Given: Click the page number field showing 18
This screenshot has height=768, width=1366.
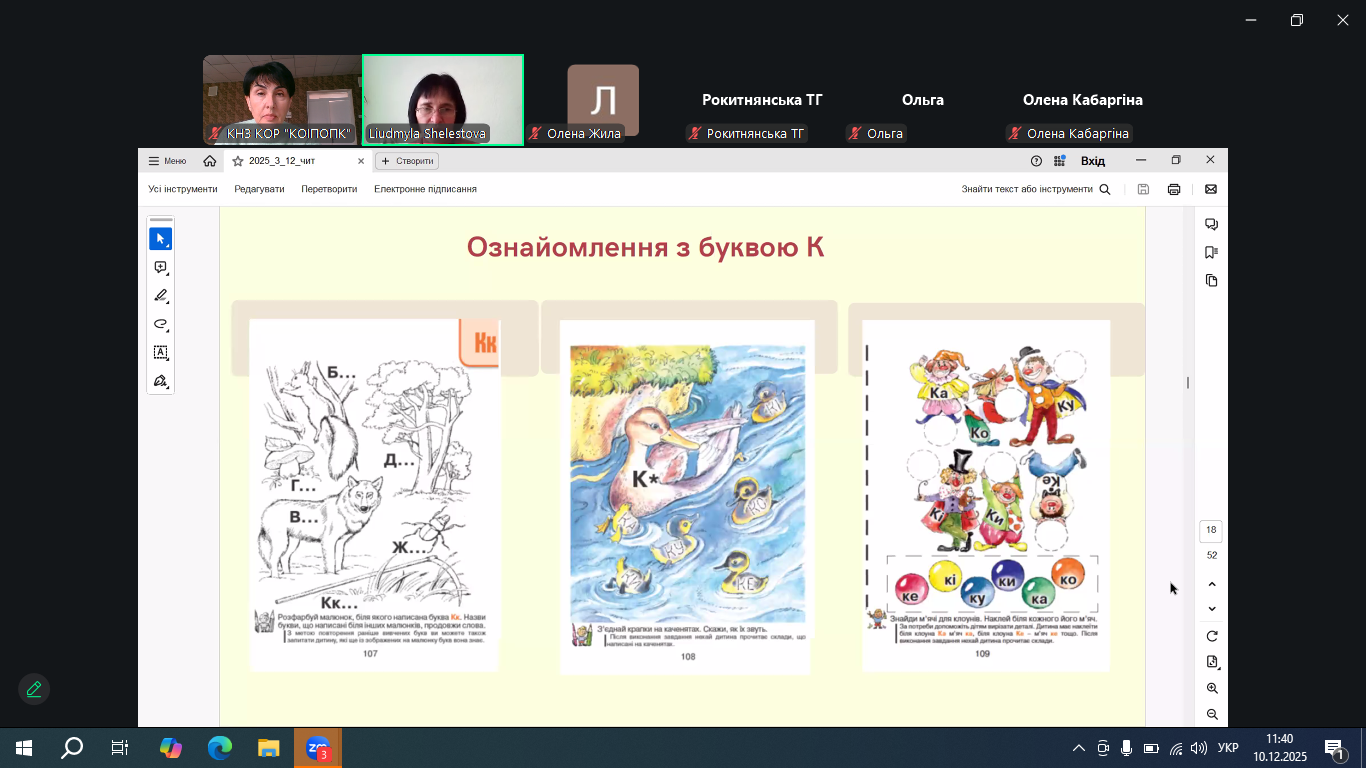Looking at the screenshot, I should click(1211, 530).
